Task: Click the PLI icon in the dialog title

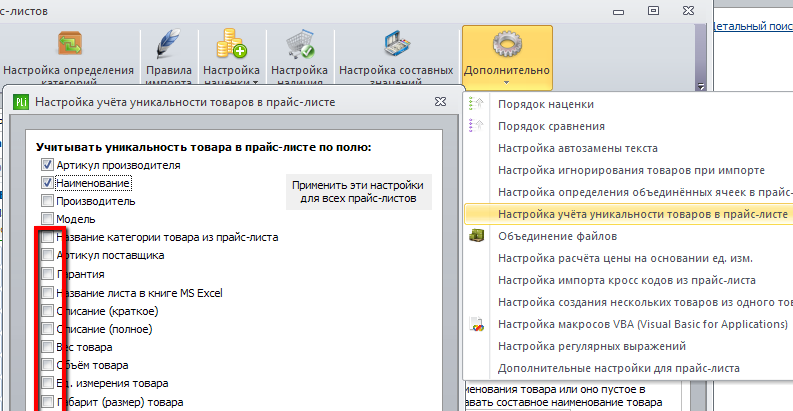Action: point(21,102)
